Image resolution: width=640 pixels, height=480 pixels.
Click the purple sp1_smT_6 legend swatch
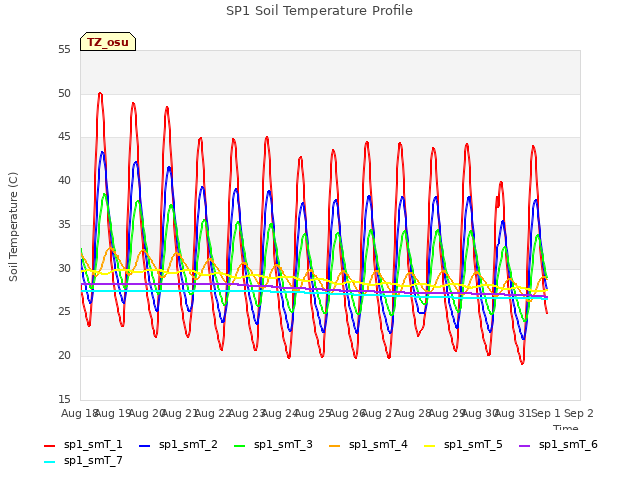point(524,446)
